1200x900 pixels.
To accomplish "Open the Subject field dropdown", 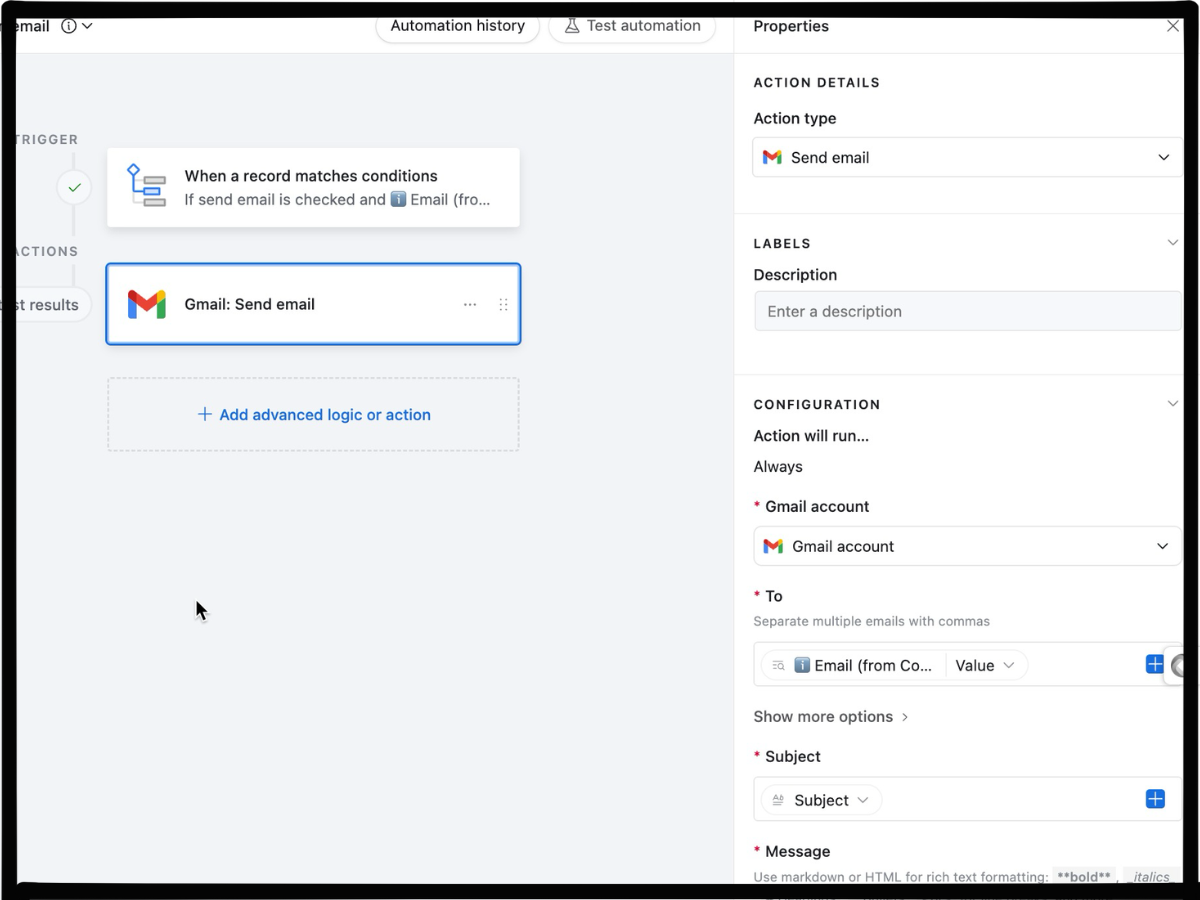I will pos(820,799).
